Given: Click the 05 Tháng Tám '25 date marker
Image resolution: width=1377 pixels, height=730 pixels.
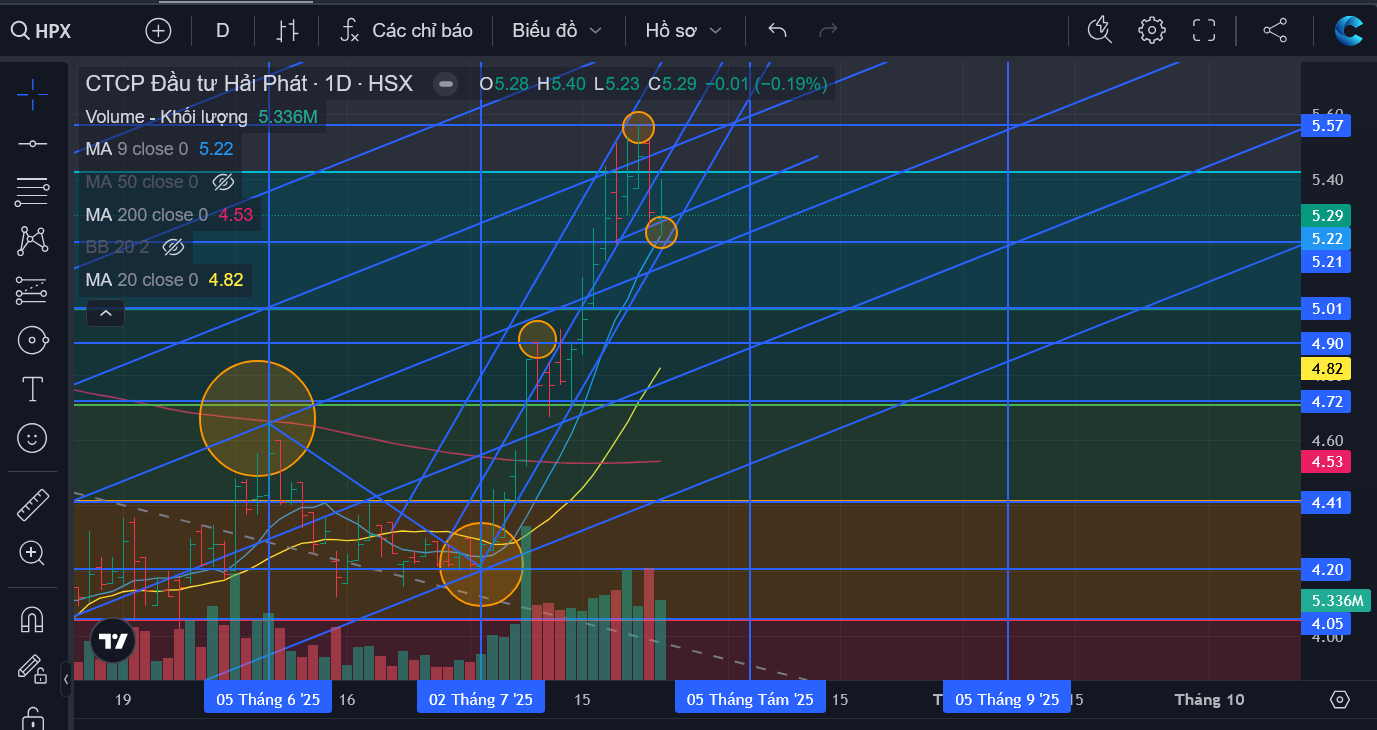Looking at the screenshot, I should pos(750,699).
